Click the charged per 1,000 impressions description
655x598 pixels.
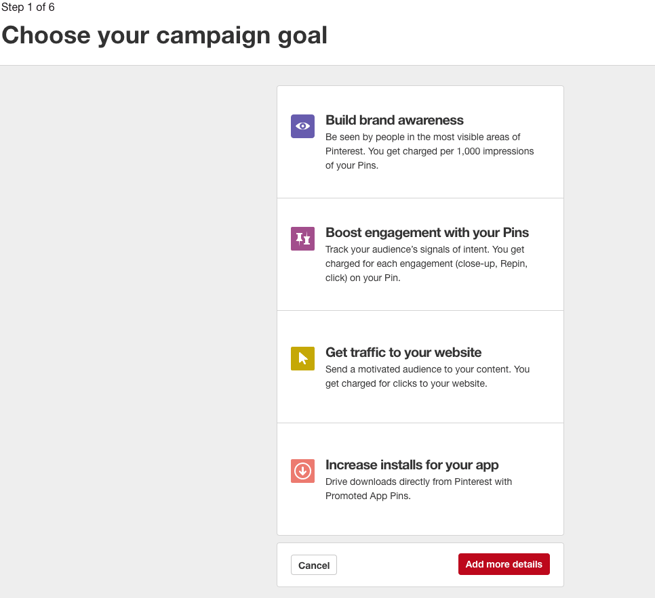click(429, 151)
